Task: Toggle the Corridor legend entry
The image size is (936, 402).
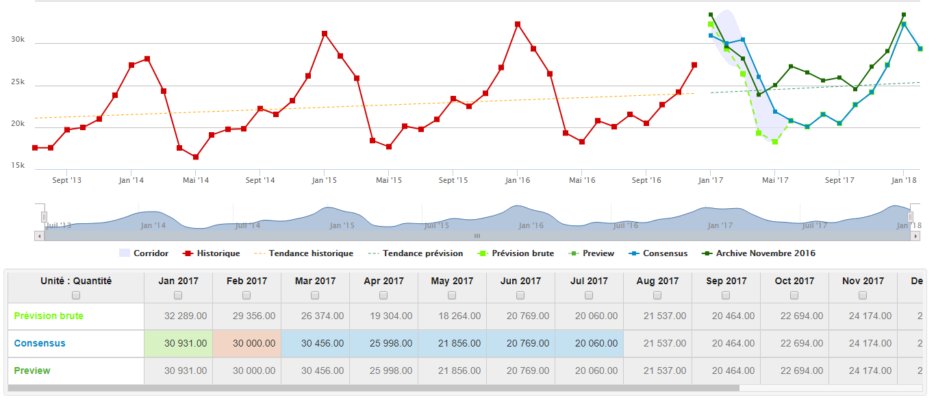Action: point(143,253)
